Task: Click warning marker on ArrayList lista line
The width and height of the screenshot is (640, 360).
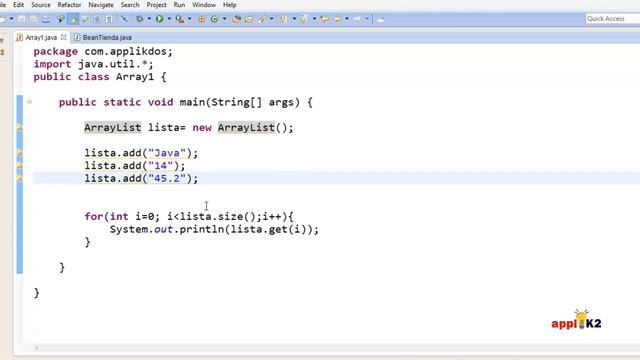Action: click(19, 128)
